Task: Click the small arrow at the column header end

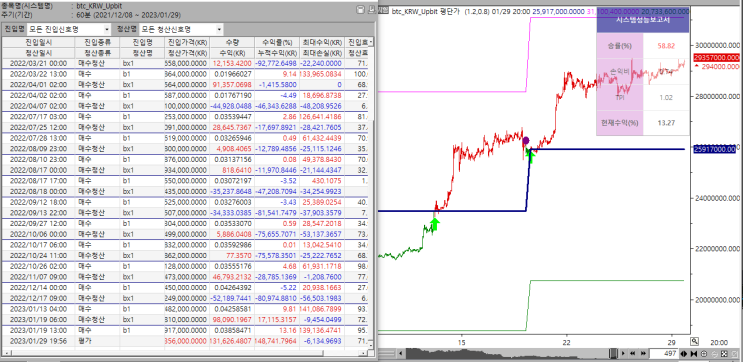Action: 371,43
